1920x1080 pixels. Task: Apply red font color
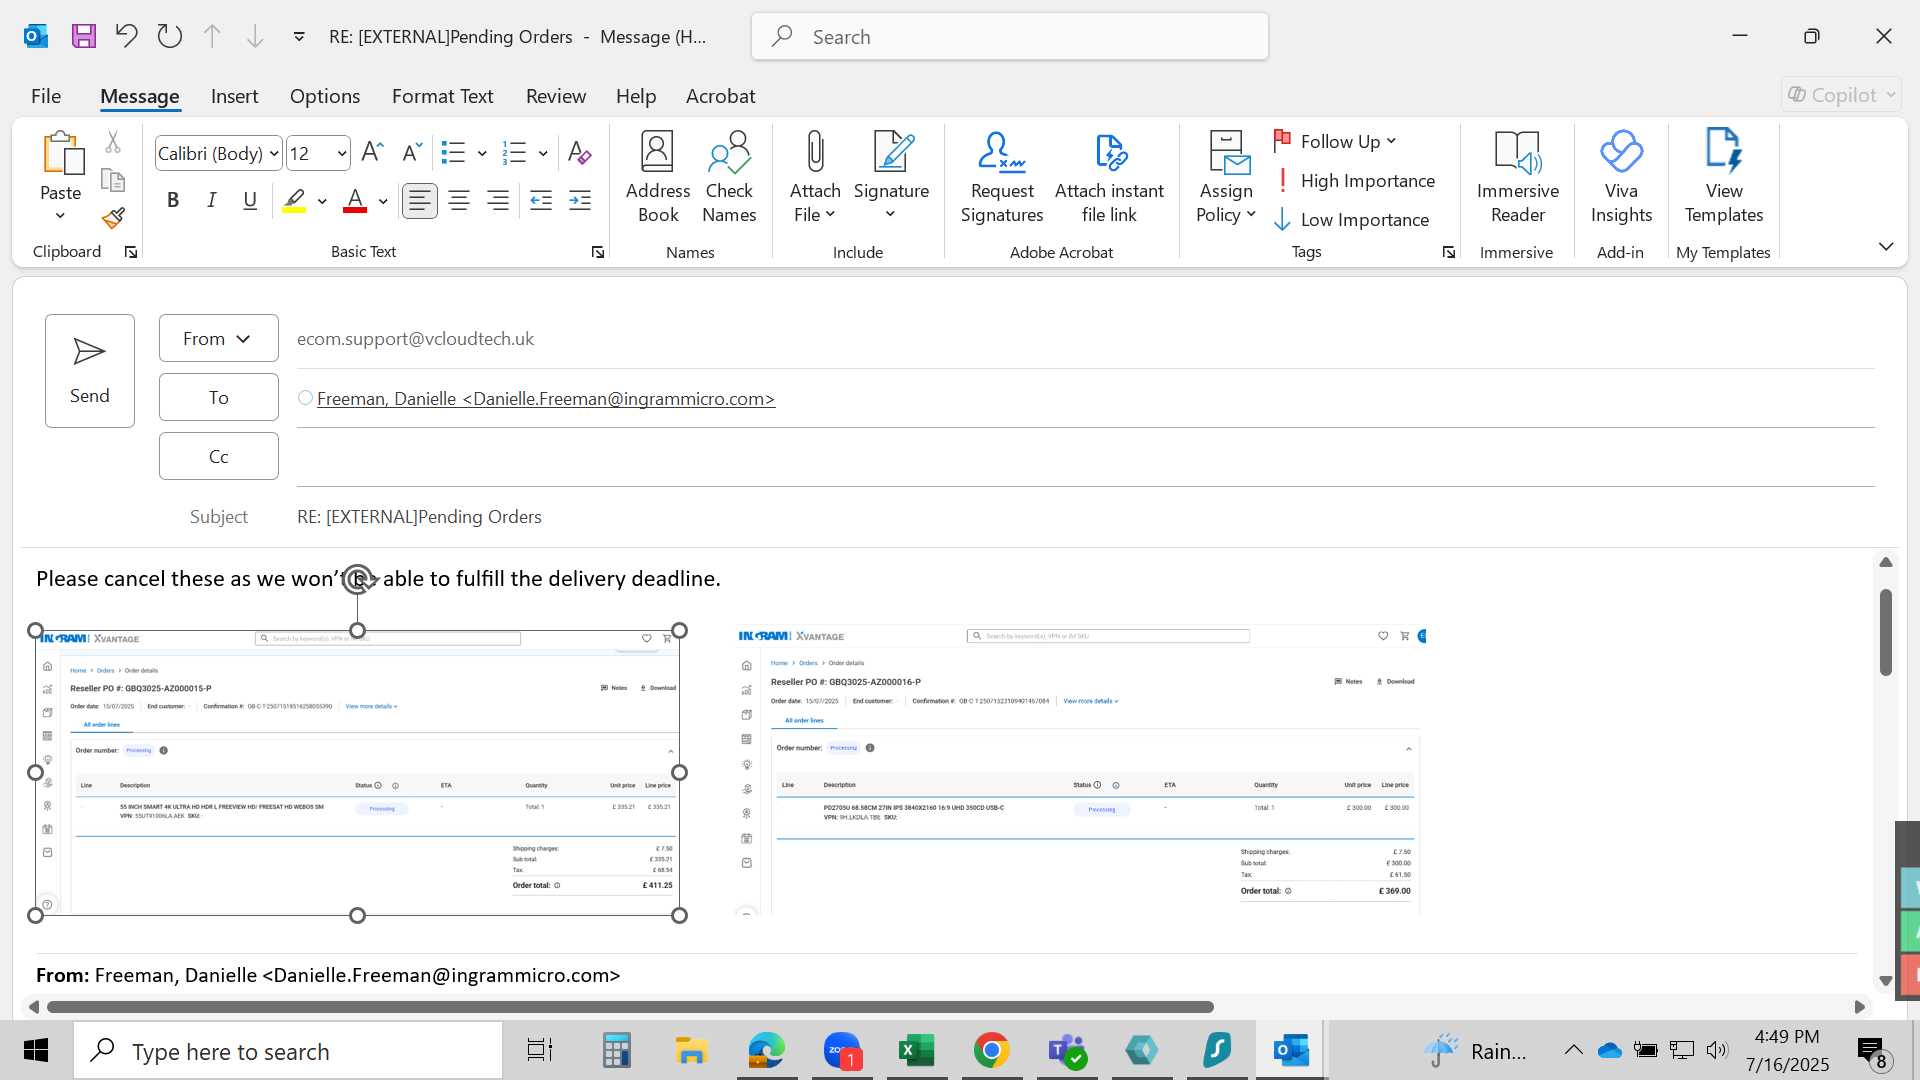pyautogui.click(x=355, y=201)
